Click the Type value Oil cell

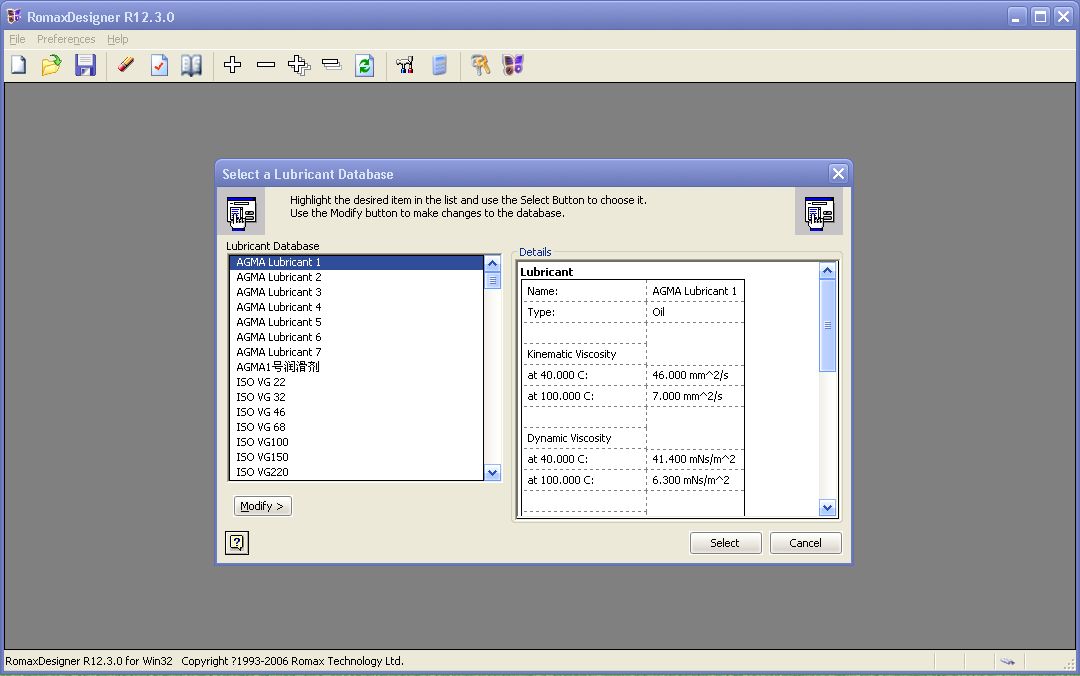[x=695, y=312]
